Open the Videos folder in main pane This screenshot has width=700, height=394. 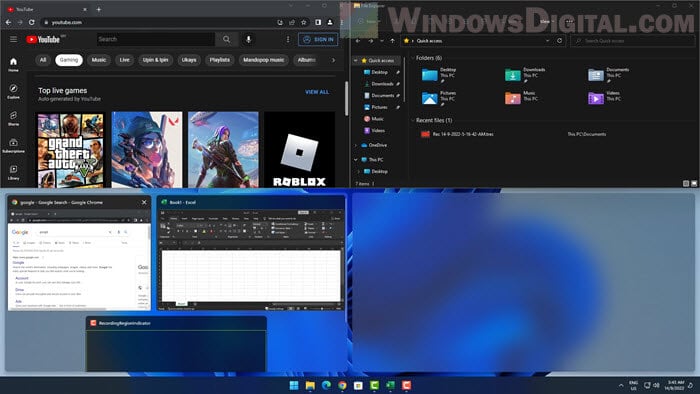(x=605, y=97)
